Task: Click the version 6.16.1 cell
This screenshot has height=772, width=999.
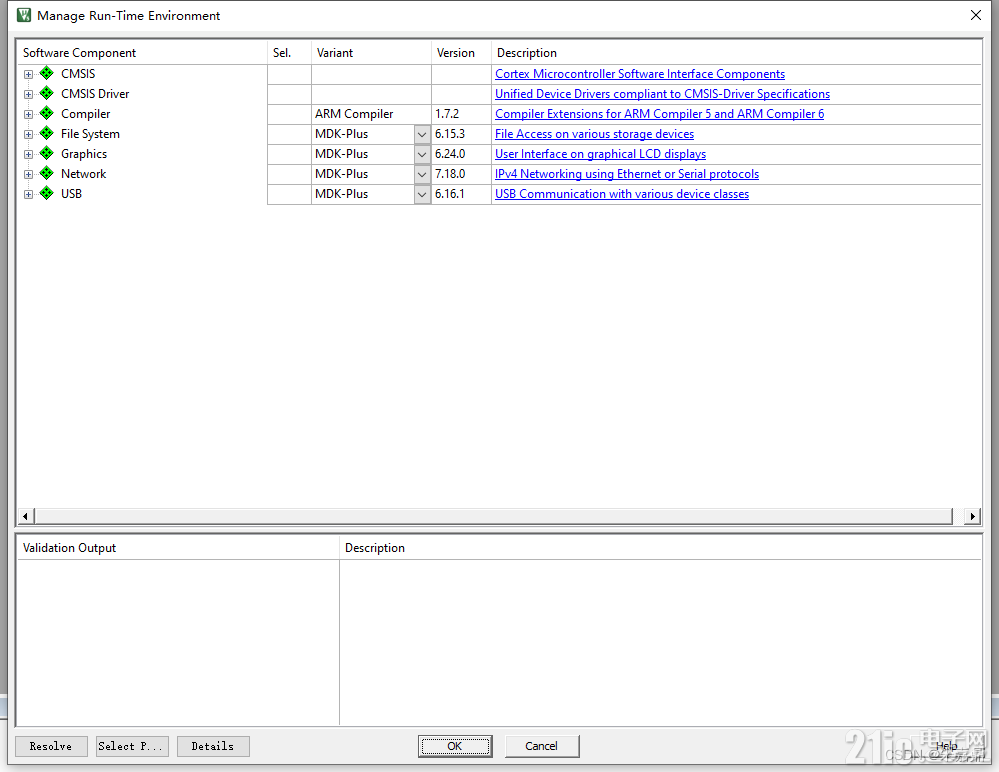Action: pyautogui.click(x=461, y=194)
